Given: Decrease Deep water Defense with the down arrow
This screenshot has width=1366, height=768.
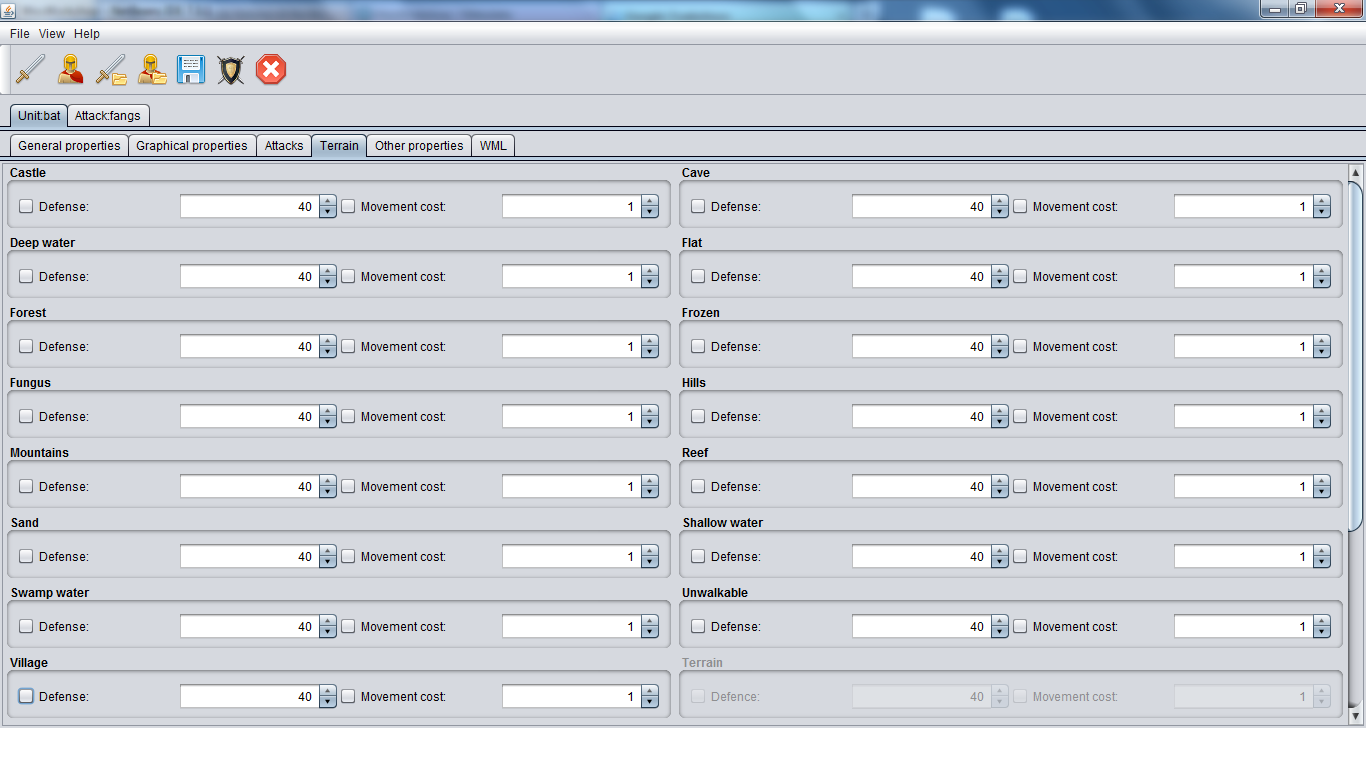Looking at the screenshot, I should [328, 283].
